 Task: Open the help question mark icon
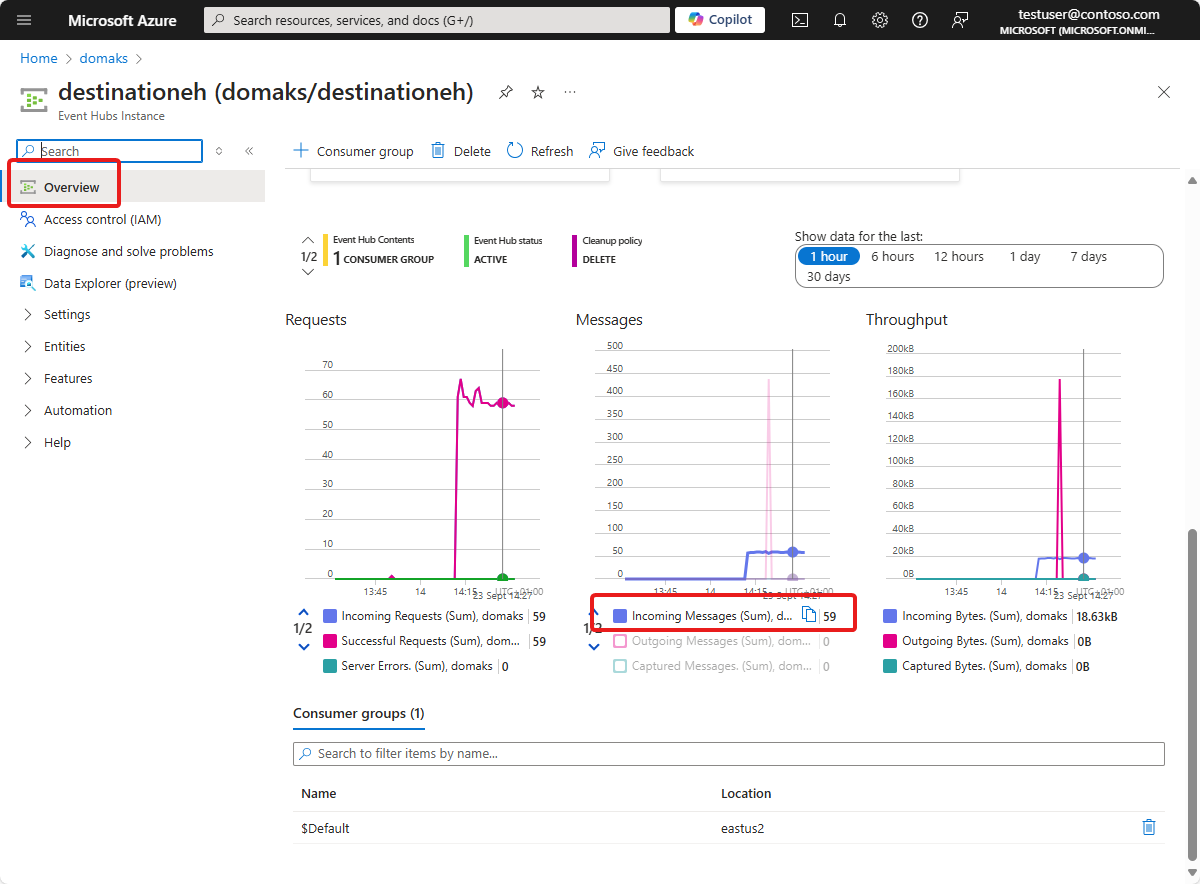pyautogui.click(x=919, y=19)
